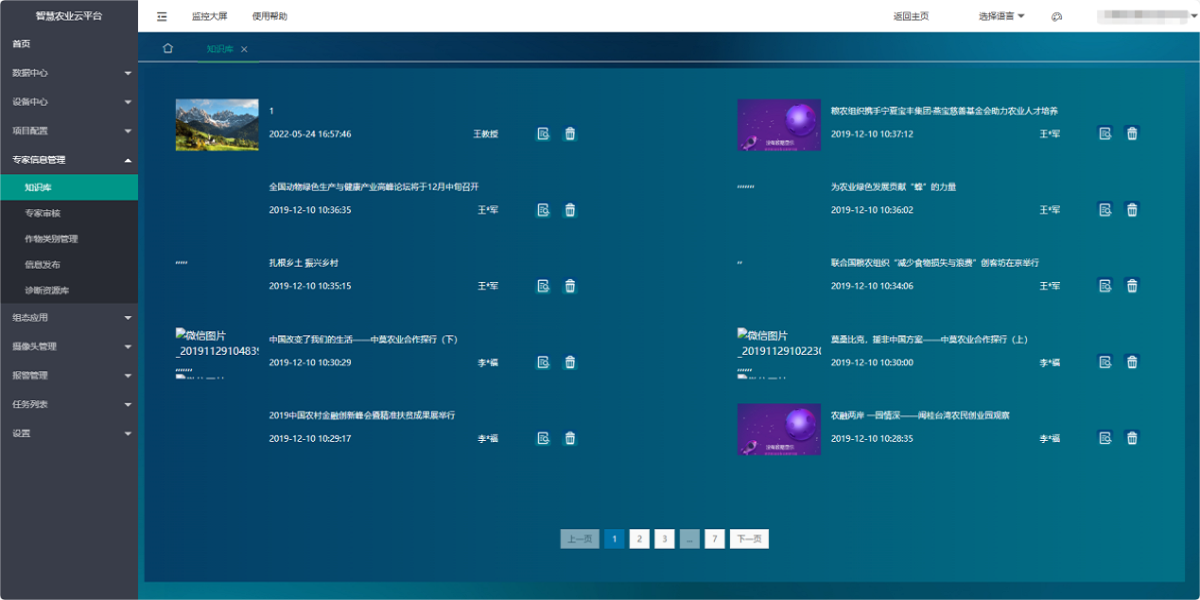
Task: Open the preview icon for article "1"
Action: click(543, 133)
